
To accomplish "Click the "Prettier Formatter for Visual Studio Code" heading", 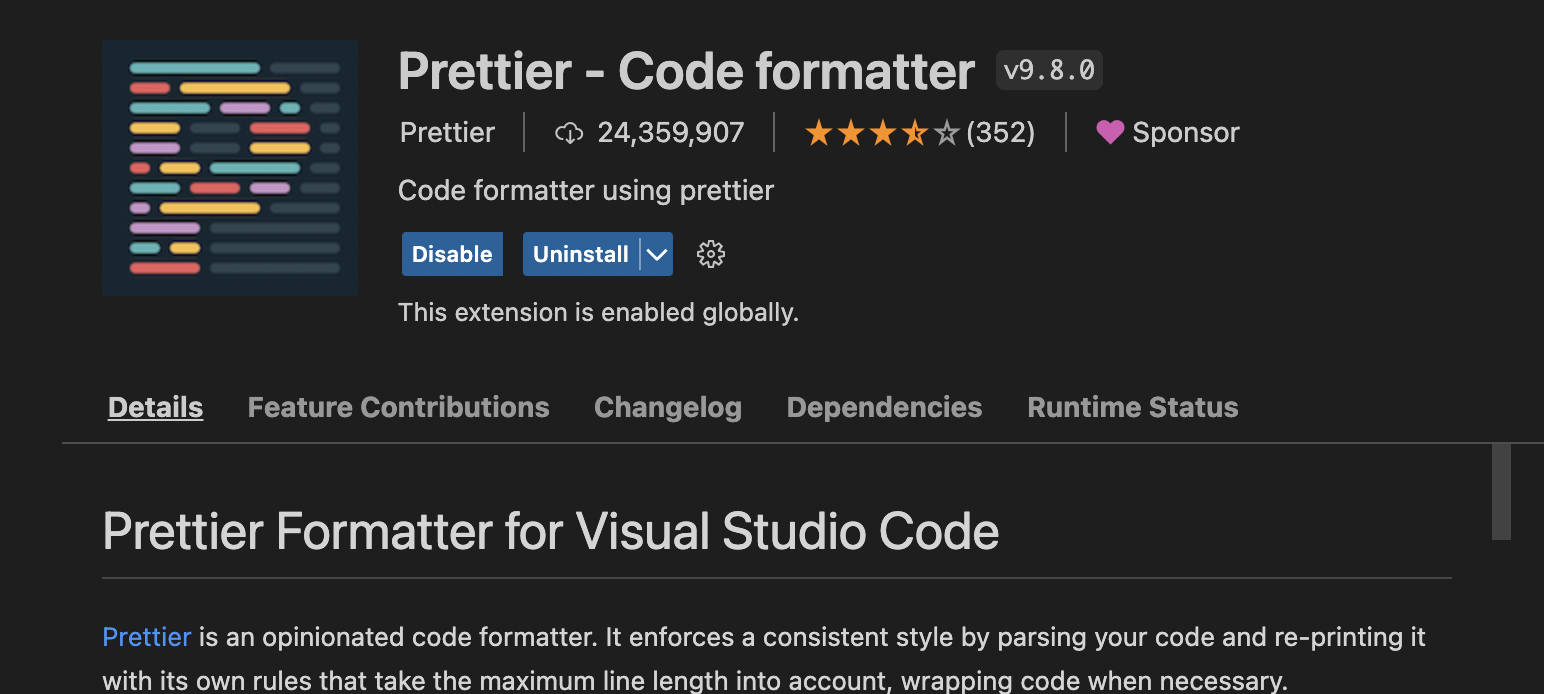I will [550, 531].
